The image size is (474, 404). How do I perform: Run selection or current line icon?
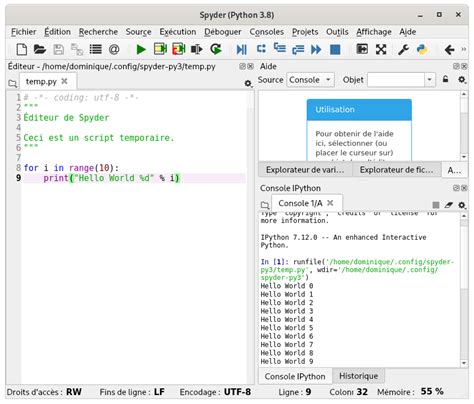tap(197, 50)
